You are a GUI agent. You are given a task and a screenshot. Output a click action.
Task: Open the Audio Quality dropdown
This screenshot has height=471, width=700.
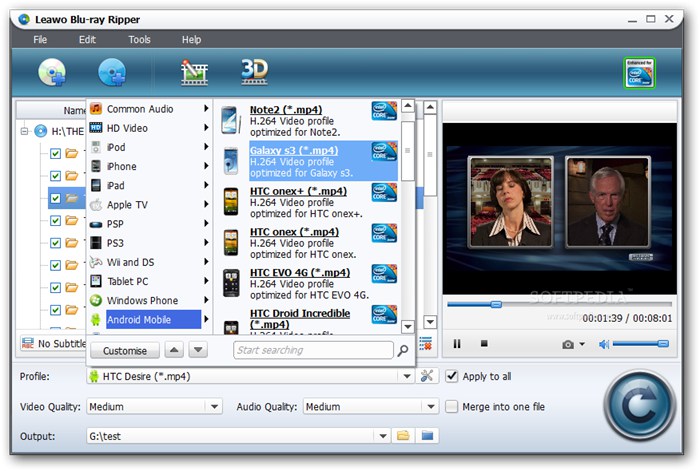click(x=430, y=407)
